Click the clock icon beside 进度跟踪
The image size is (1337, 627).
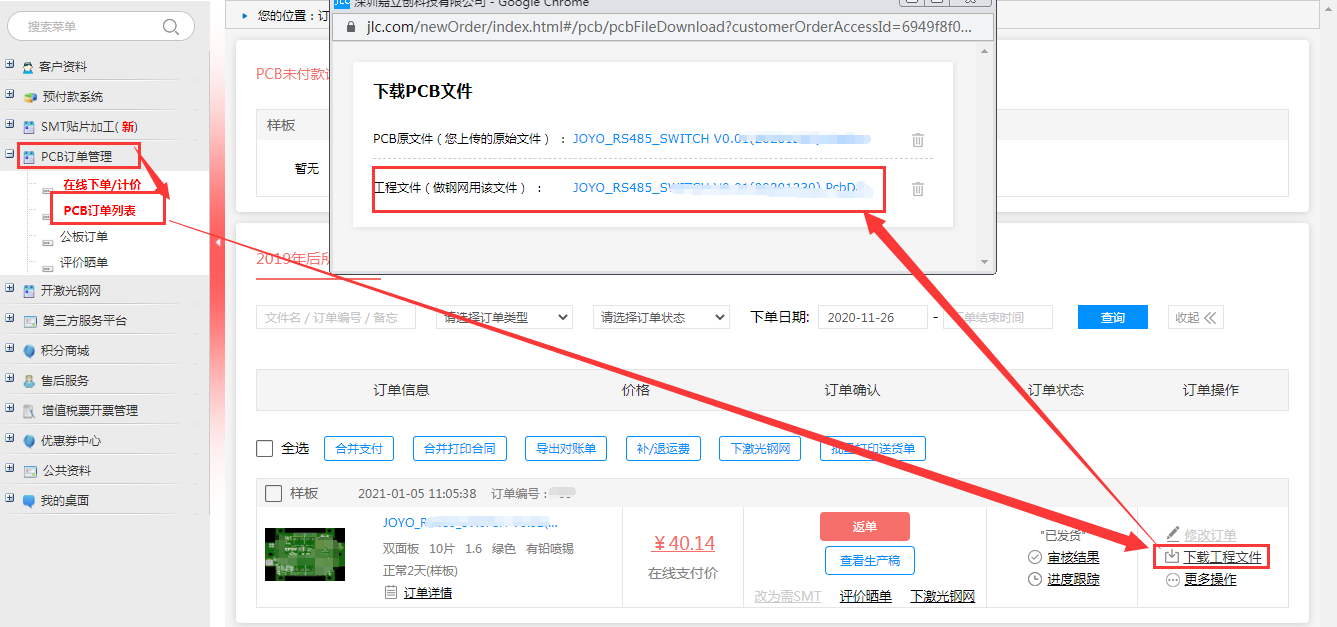pos(1035,579)
